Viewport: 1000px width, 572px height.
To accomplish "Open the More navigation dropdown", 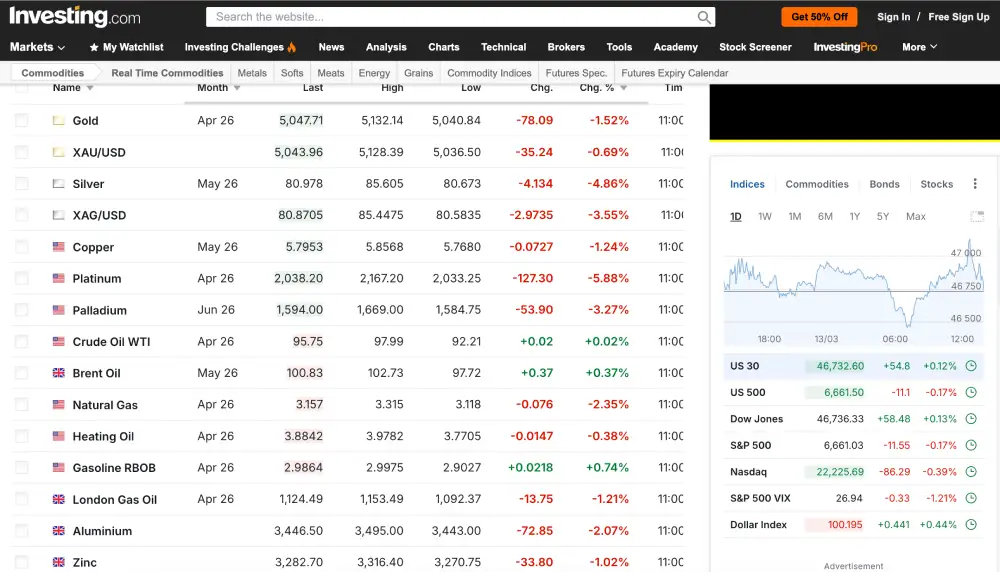I will 919,47.
